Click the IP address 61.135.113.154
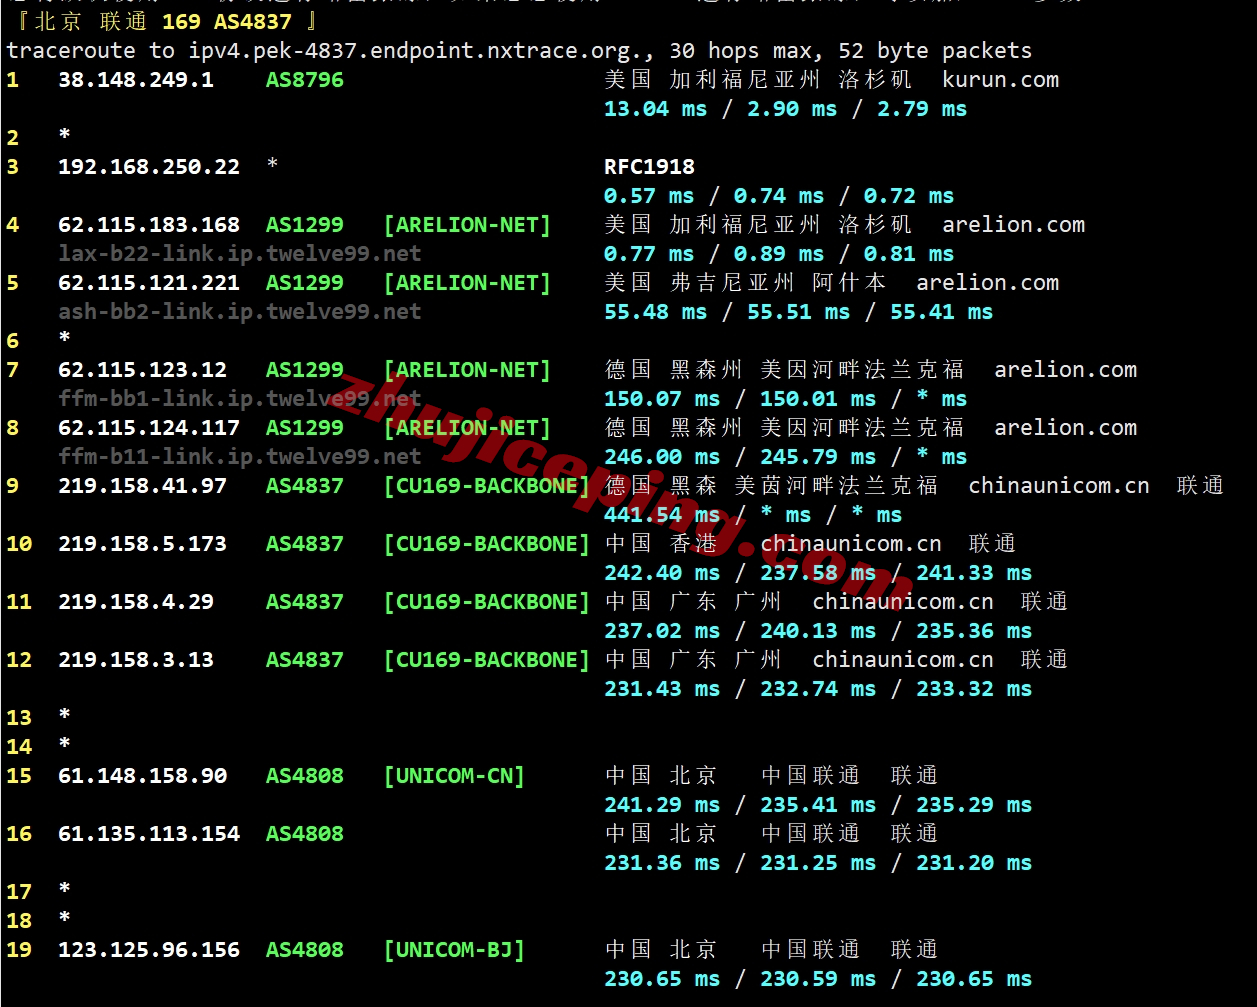Screen dimensions: 1257x1007 click(149, 834)
